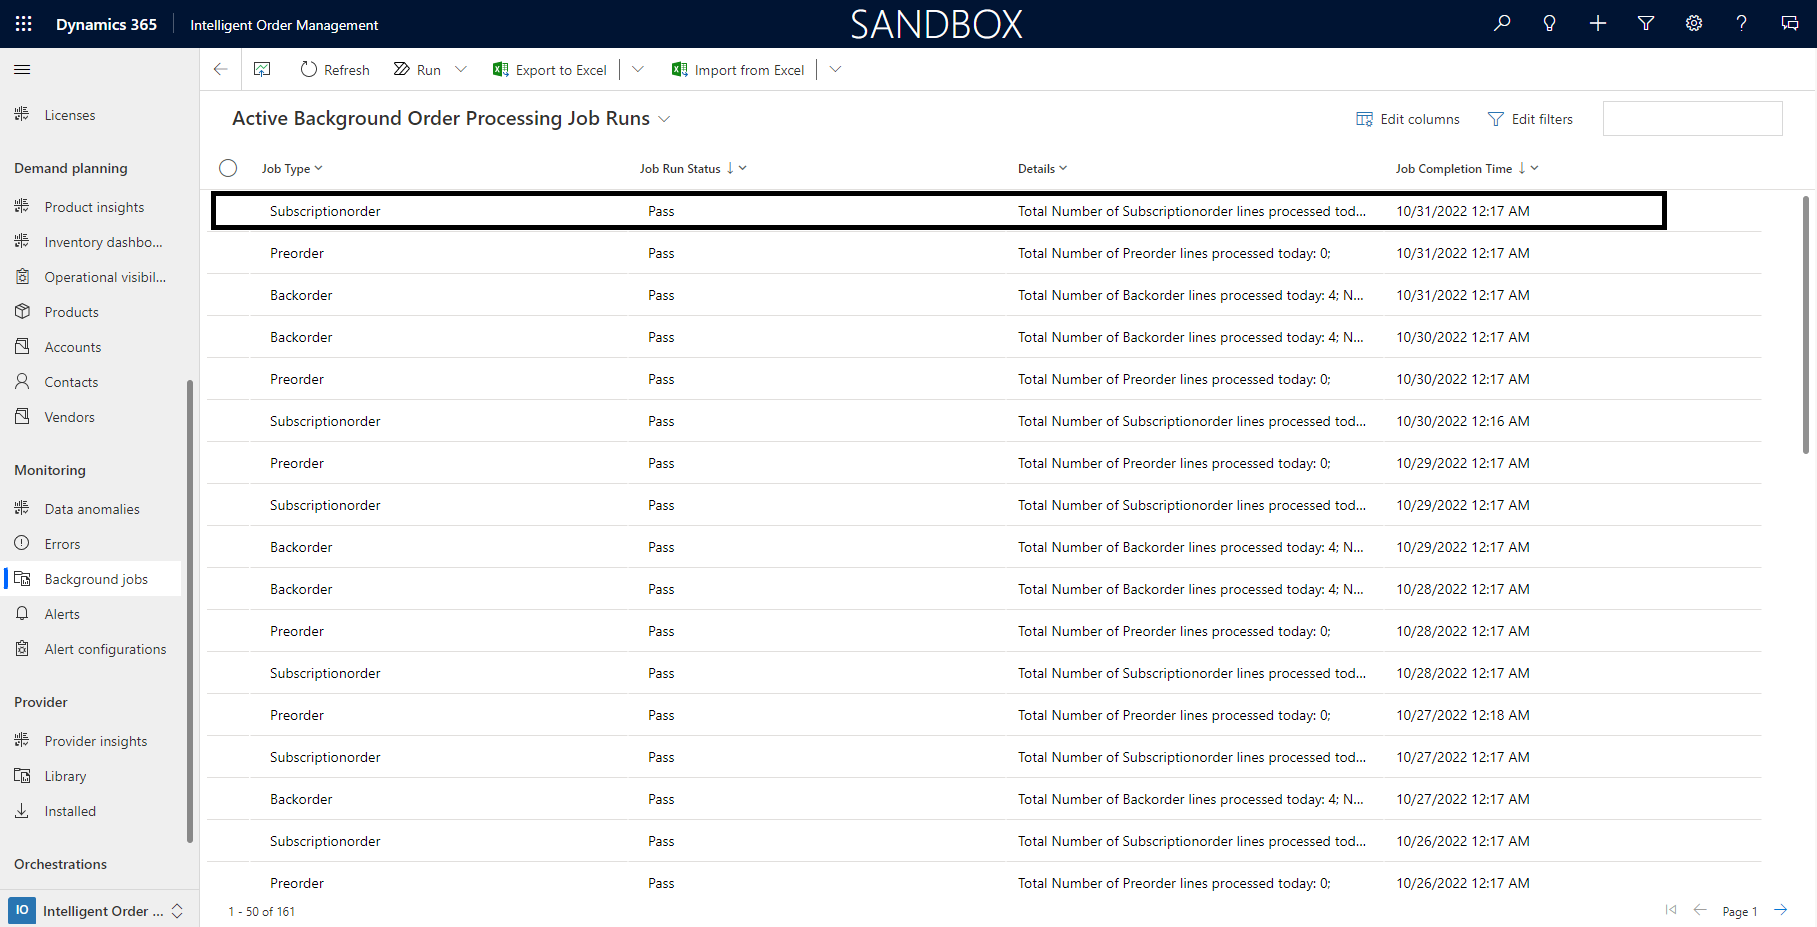Click the quick create plus icon

click(x=1597, y=23)
